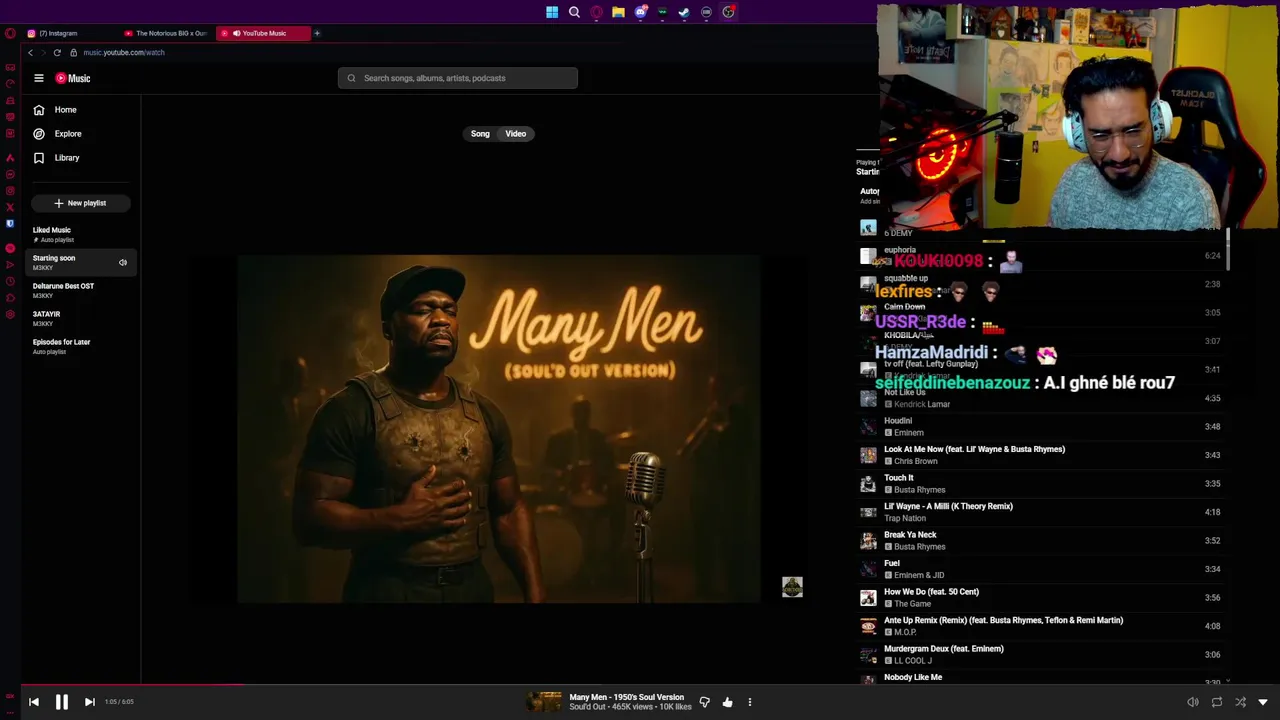Click the Many Men video player
This screenshot has width=1280, height=720.
tap(499, 429)
